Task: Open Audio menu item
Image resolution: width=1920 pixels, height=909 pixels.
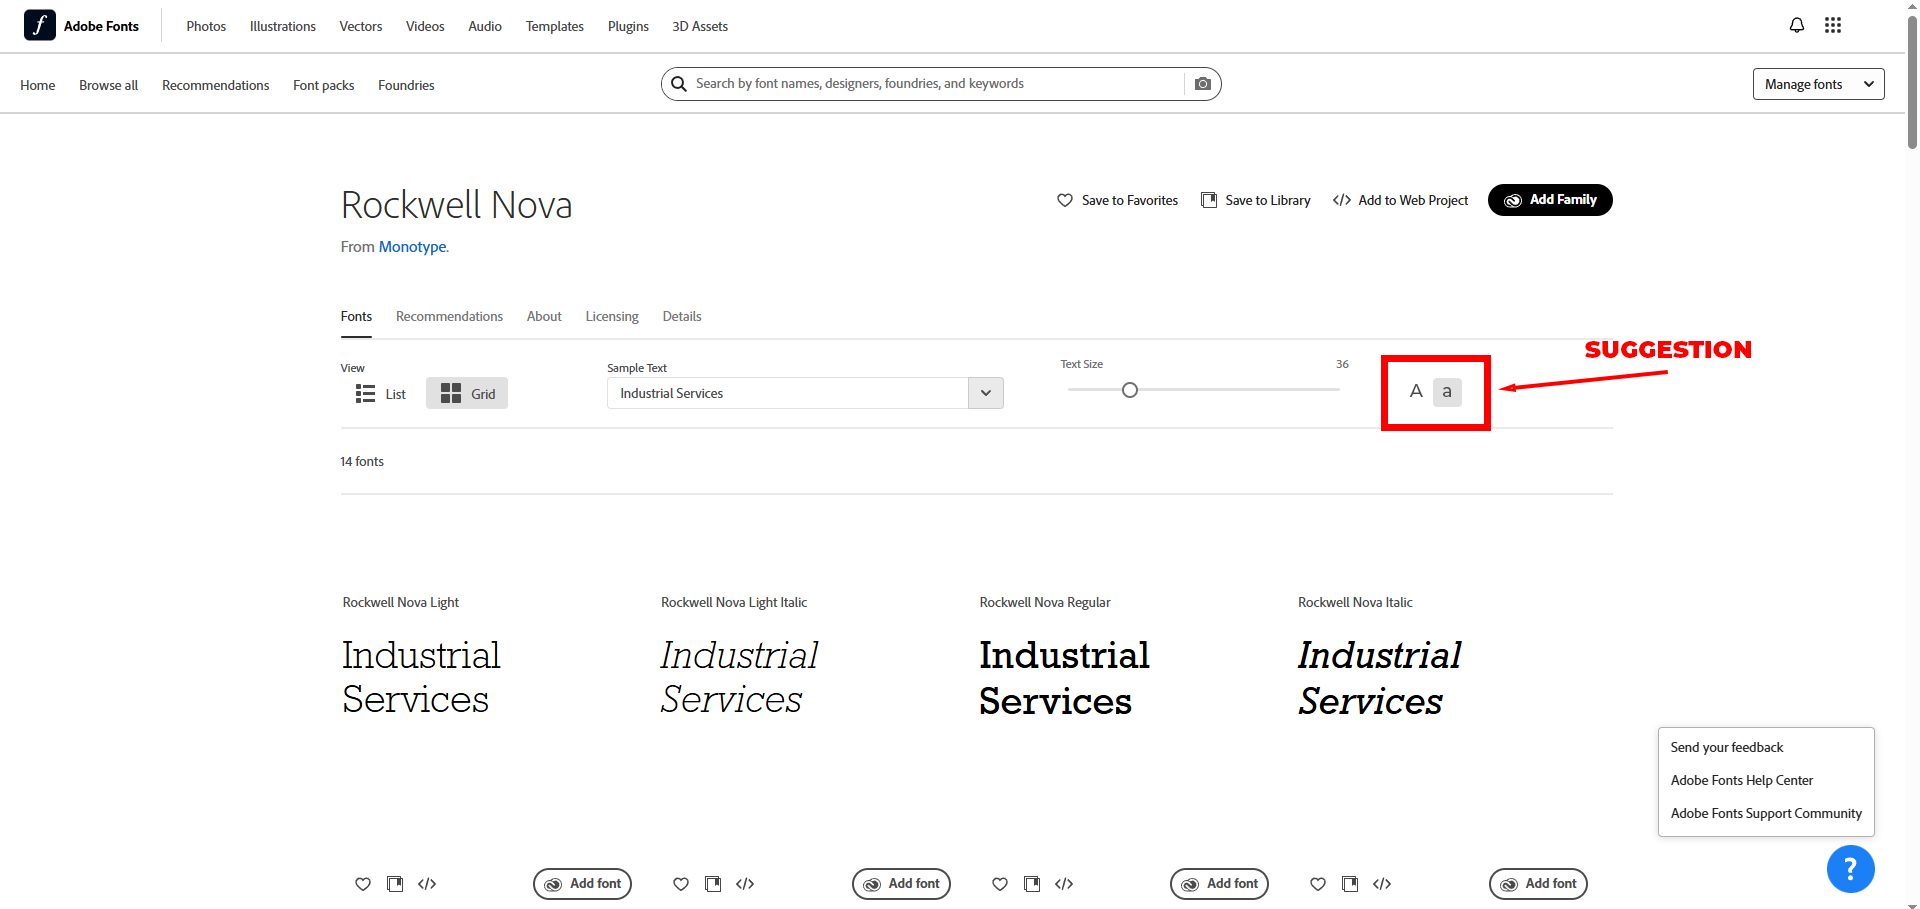Action: [485, 26]
